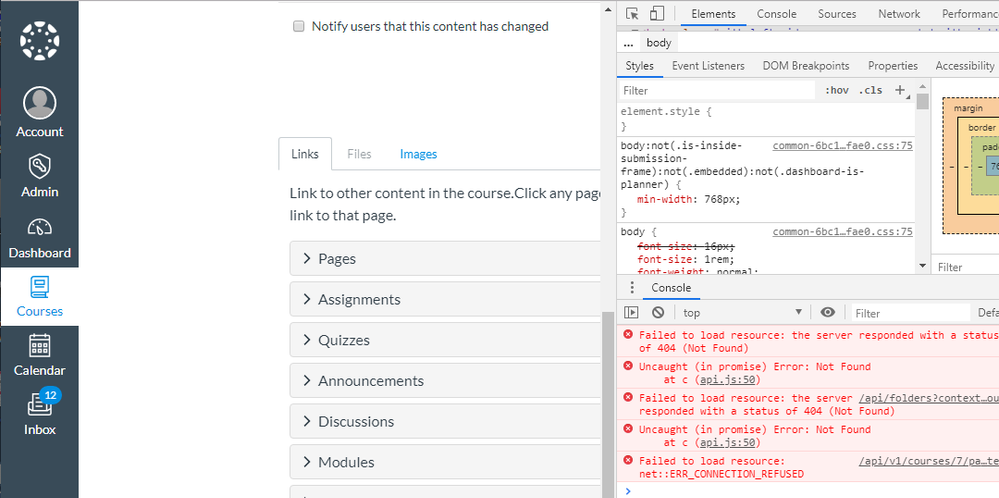Open Calendar from the sidebar
This screenshot has height=498, width=999.
pyautogui.click(x=39, y=355)
